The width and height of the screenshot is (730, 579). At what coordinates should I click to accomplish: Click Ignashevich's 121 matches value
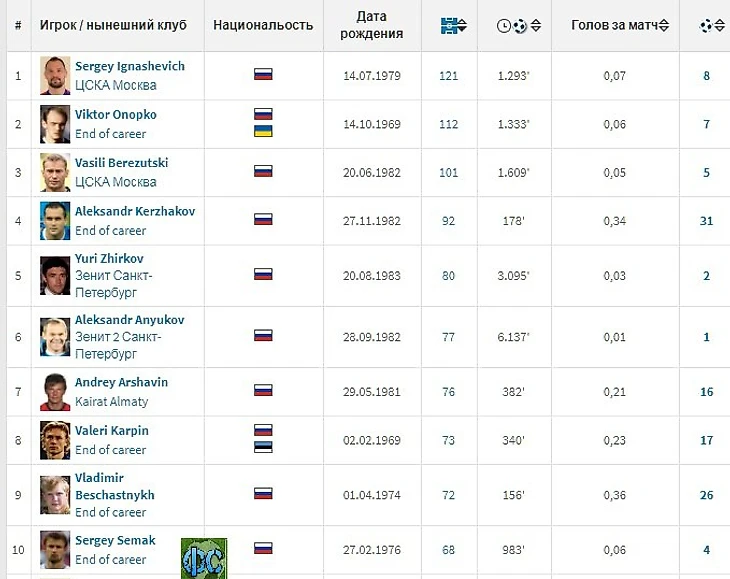[x=448, y=76]
